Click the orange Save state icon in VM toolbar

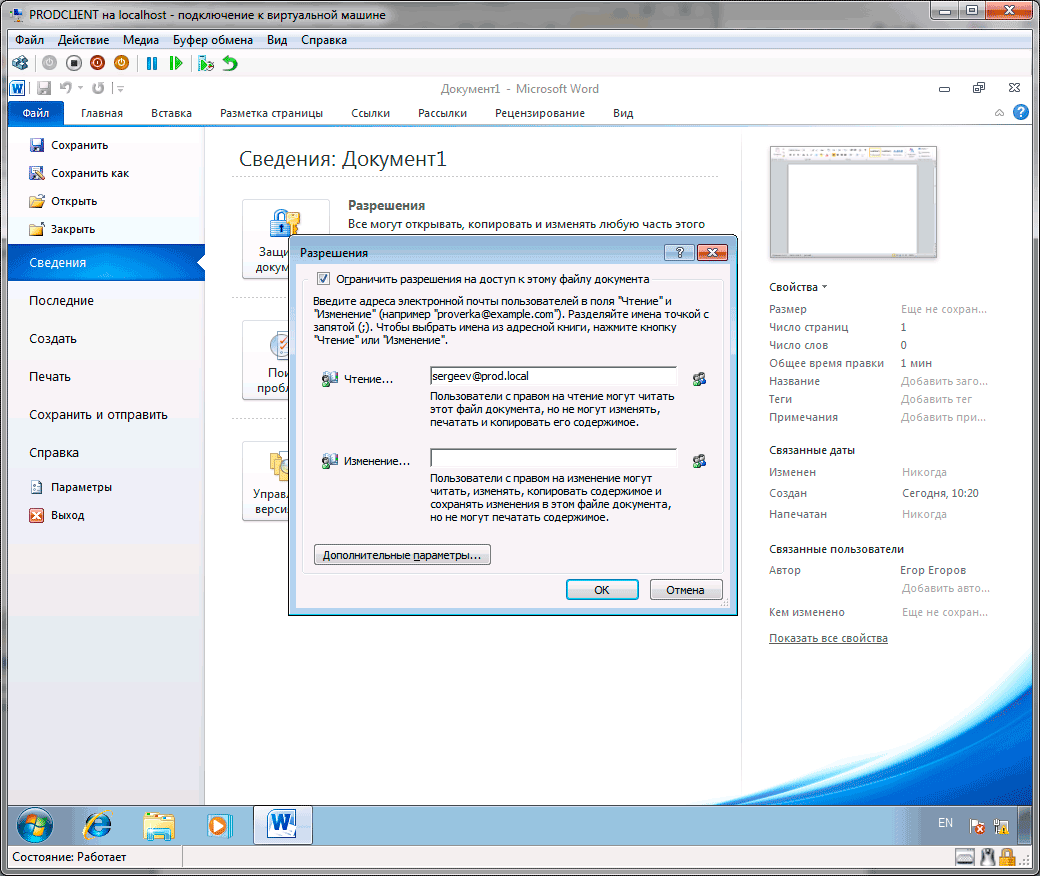pyautogui.click(x=121, y=63)
